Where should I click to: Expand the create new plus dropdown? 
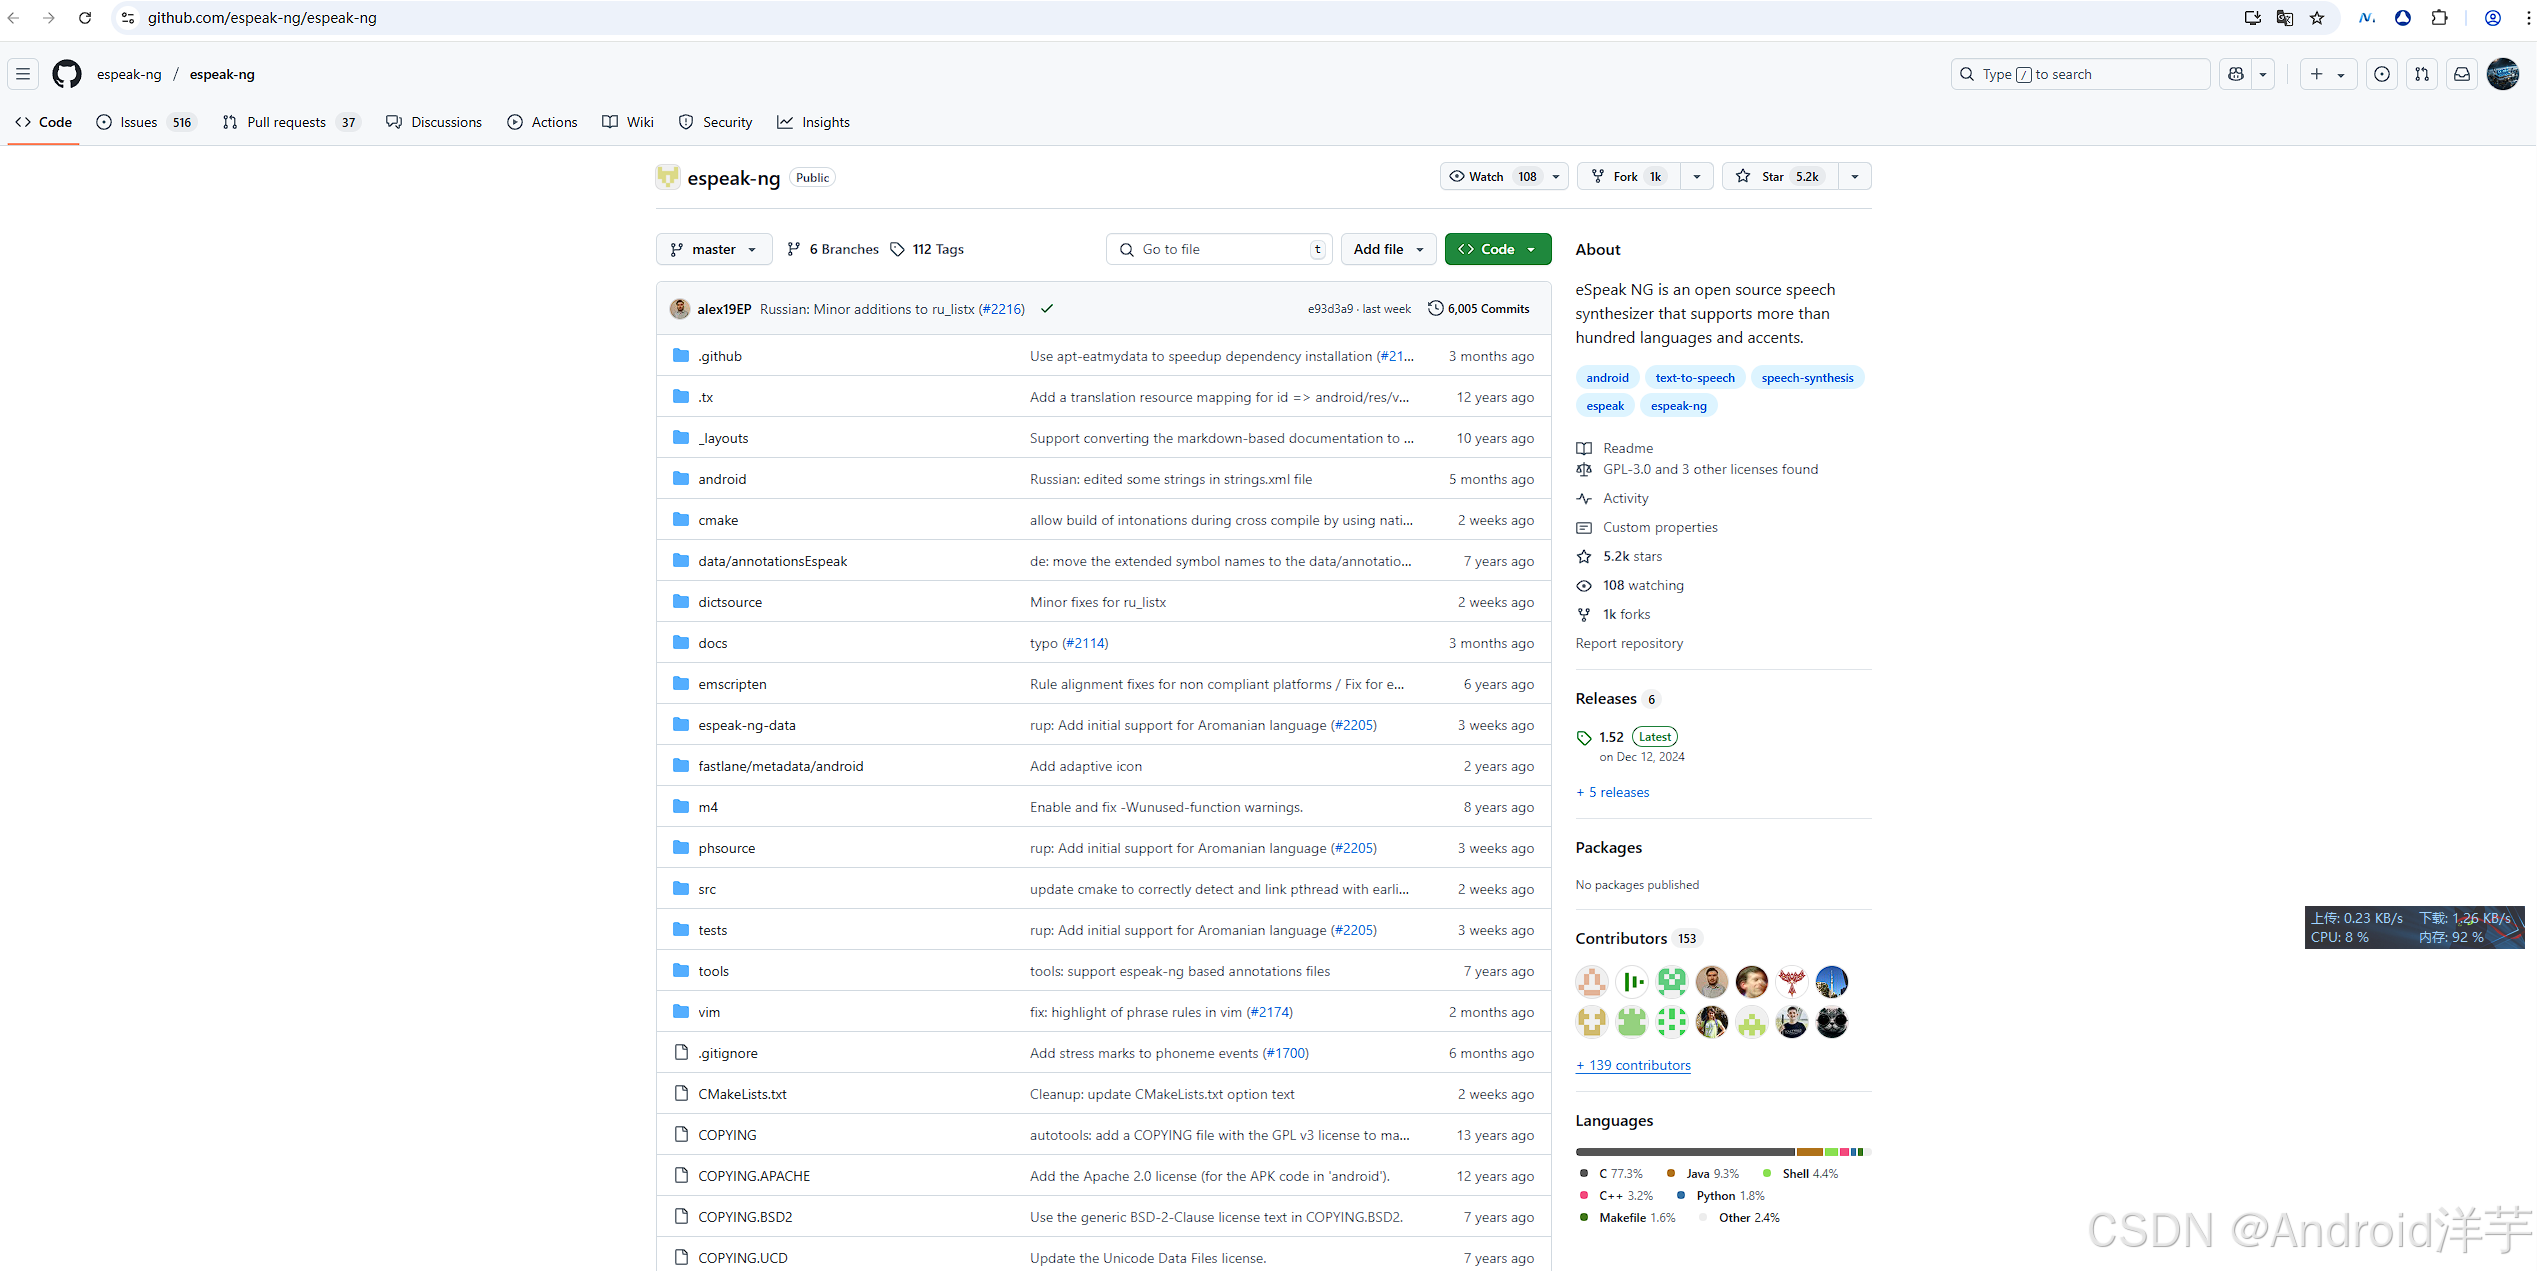click(x=2328, y=74)
